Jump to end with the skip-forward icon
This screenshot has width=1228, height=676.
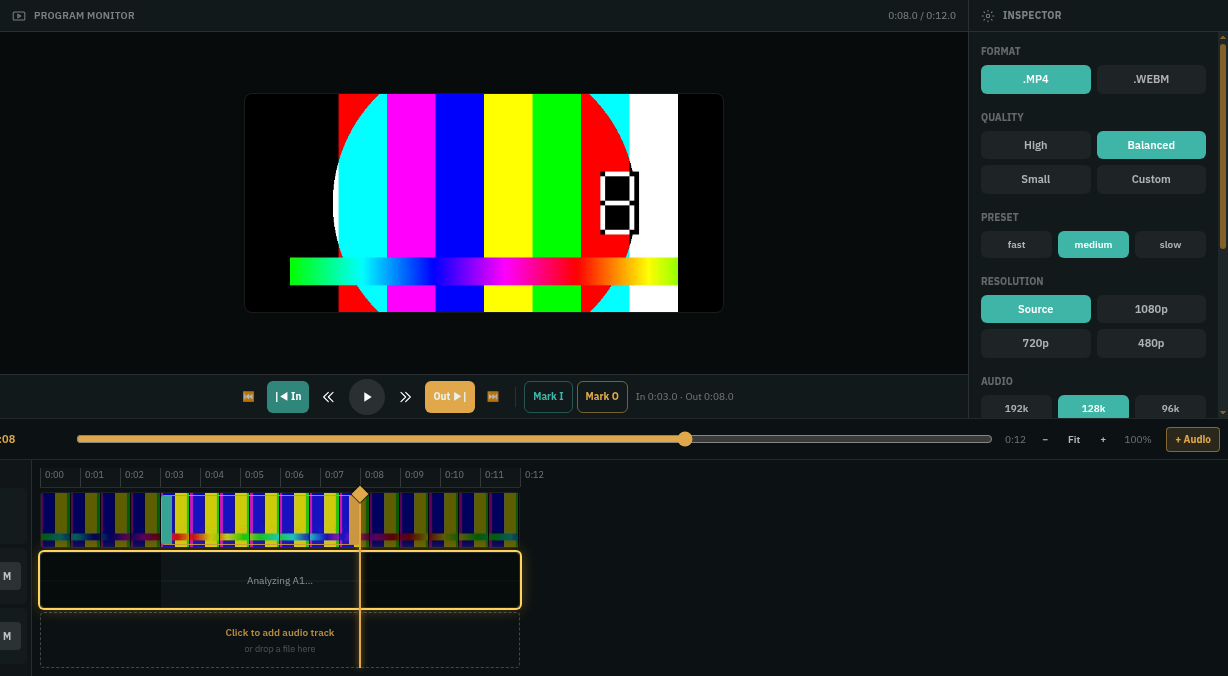coord(493,397)
